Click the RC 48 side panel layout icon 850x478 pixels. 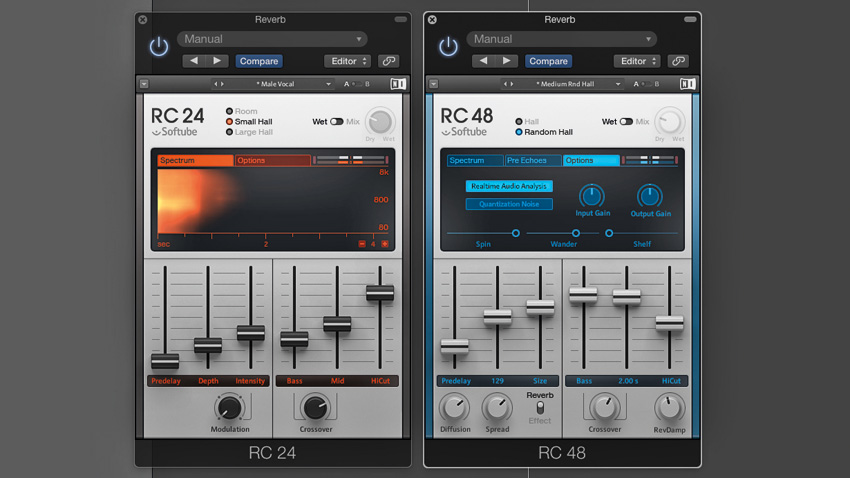coord(687,84)
